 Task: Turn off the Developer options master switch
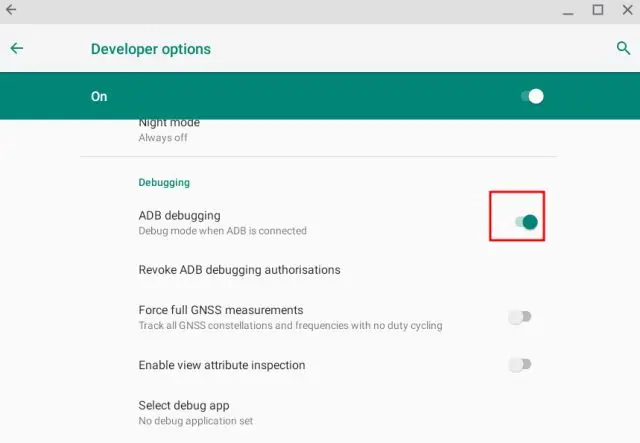tap(531, 96)
